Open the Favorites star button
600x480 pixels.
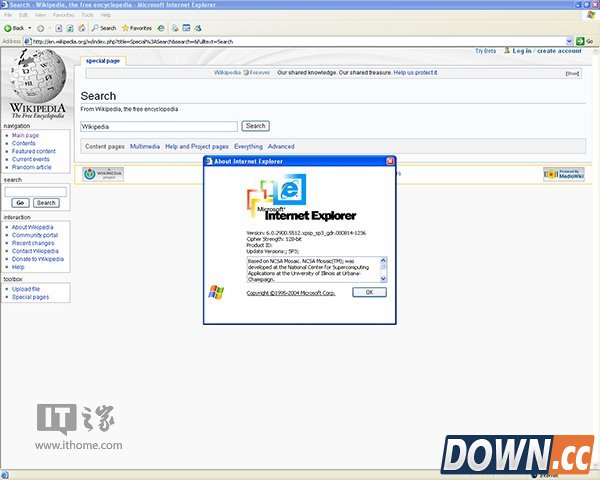click(x=137, y=28)
